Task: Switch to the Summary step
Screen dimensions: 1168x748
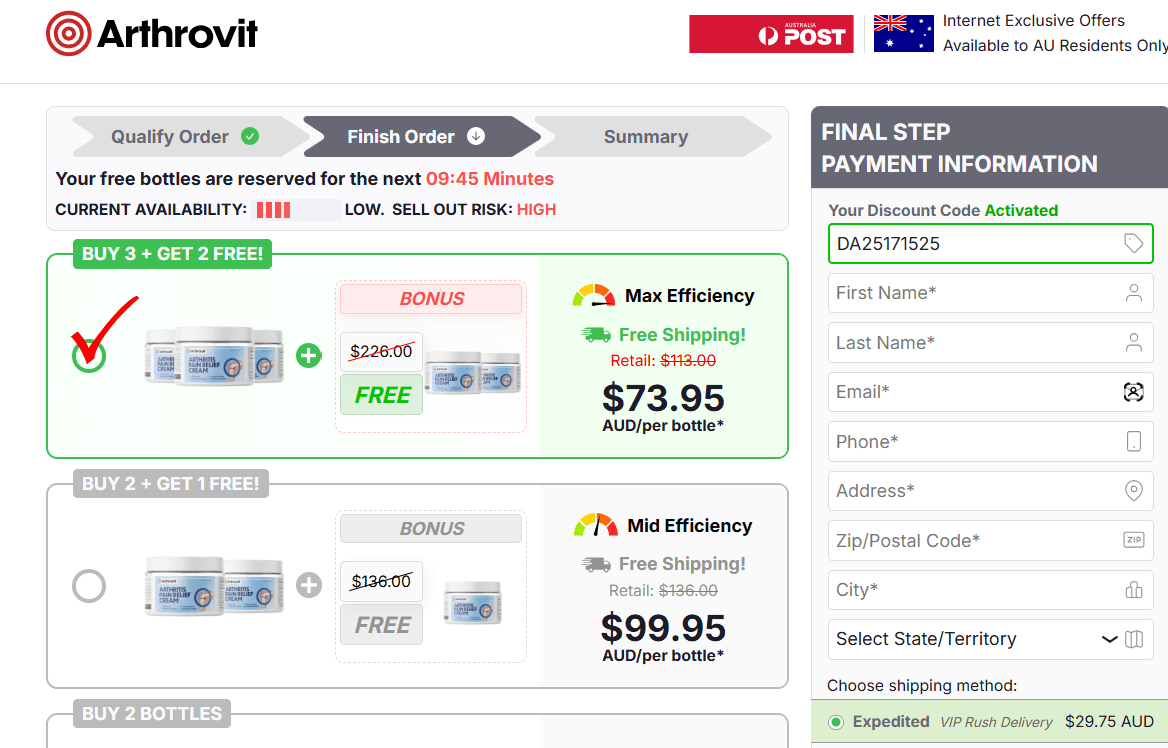Action: pos(646,136)
